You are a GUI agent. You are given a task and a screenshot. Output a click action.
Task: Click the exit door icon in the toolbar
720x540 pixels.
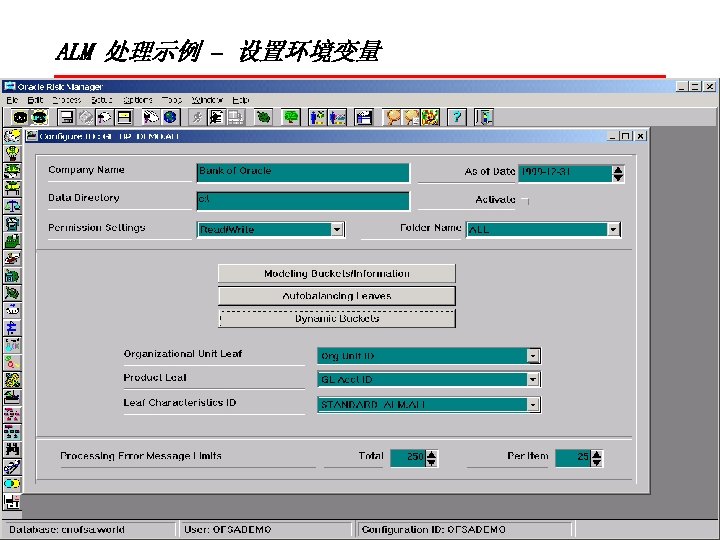(x=484, y=118)
